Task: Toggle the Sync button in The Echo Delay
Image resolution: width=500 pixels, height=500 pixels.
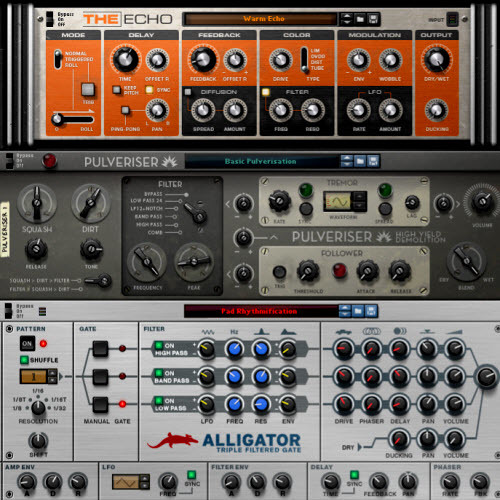Action: point(149,90)
